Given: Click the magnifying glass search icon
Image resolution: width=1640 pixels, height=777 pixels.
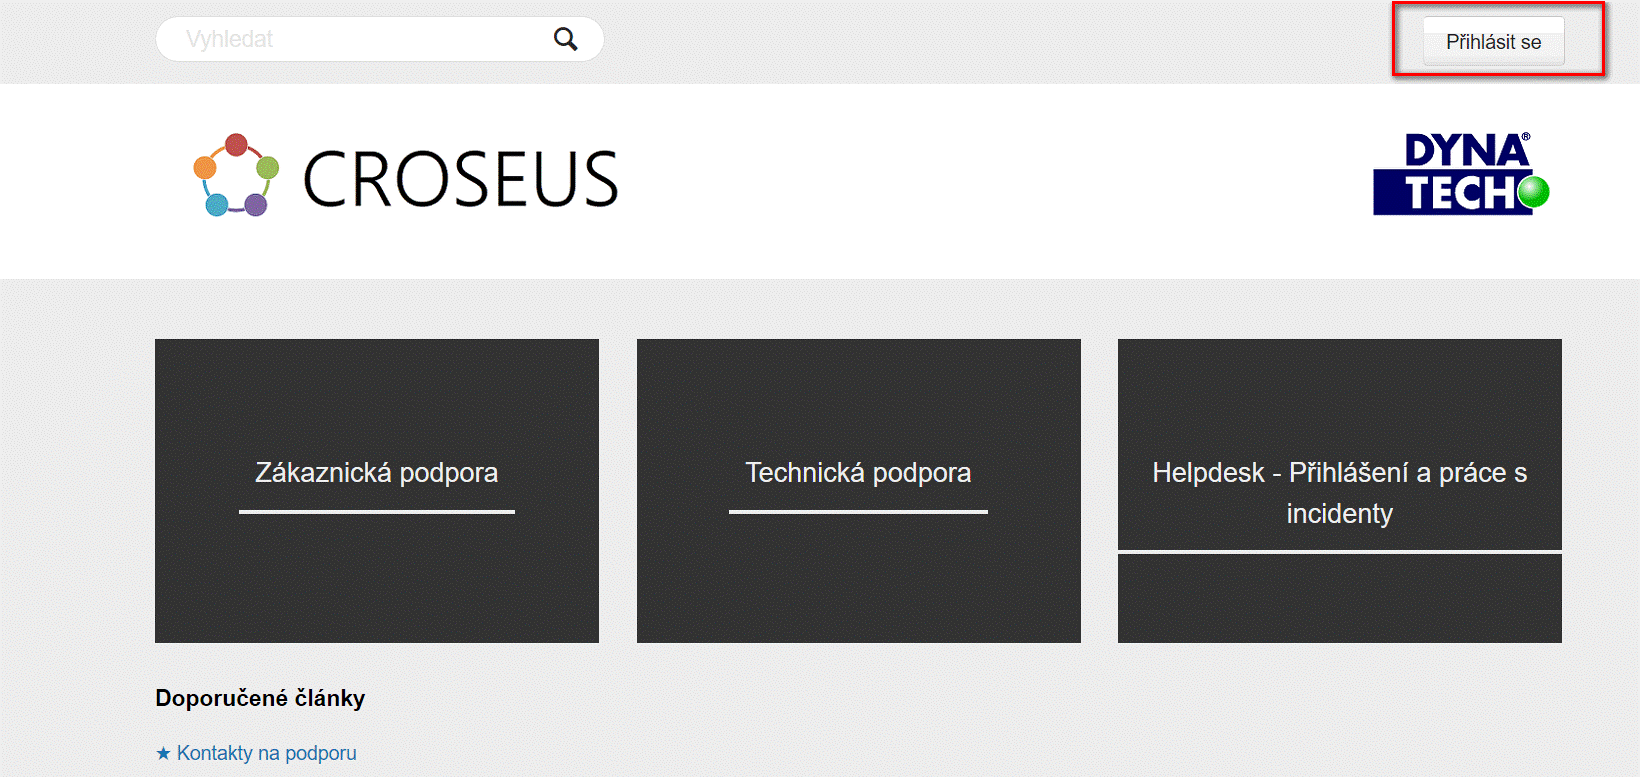Looking at the screenshot, I should pos(566,39).
